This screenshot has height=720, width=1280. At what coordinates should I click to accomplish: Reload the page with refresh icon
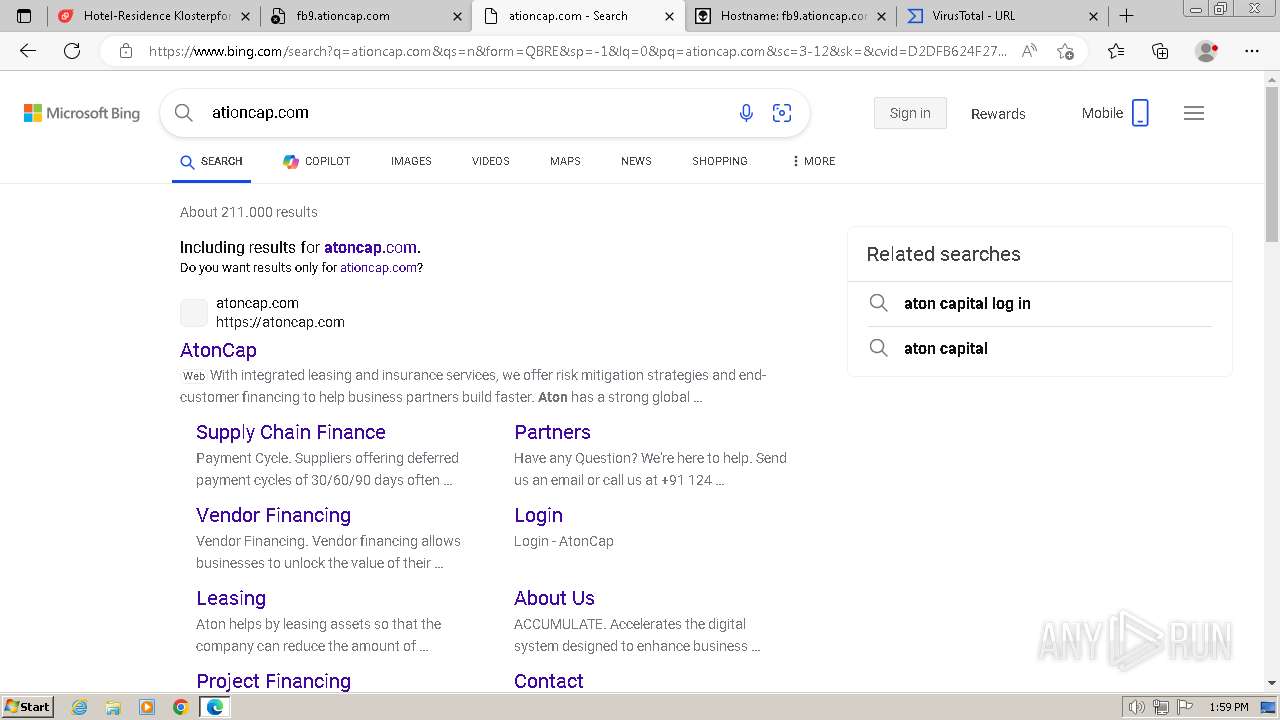[x=72, y=51]
